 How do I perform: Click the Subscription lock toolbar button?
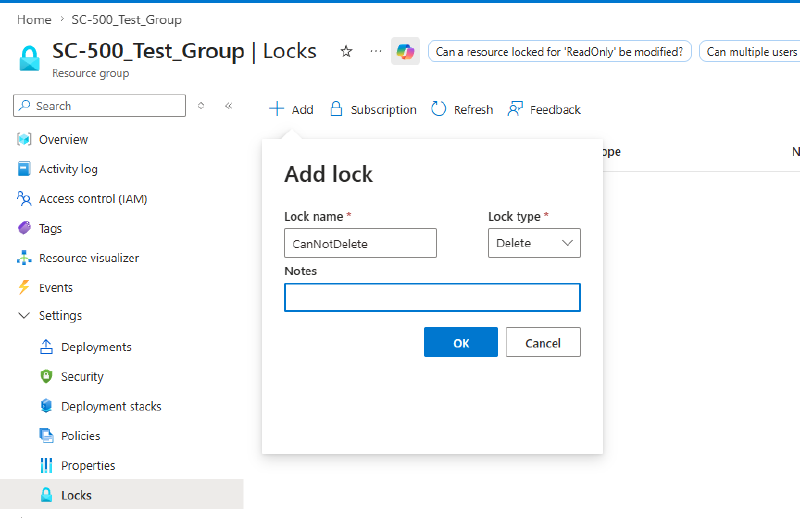(373, 109)
